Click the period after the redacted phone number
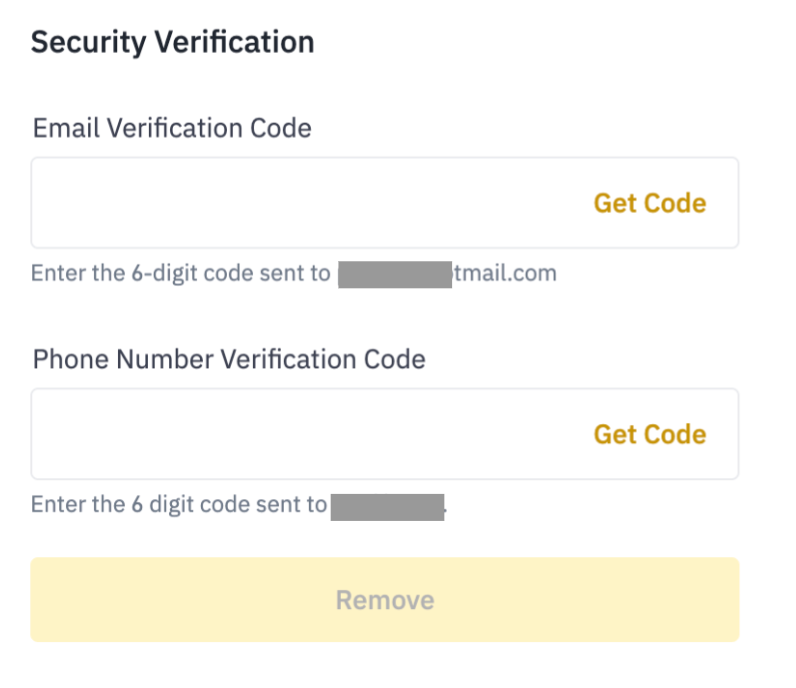This screenshot has width=796, height=688. [x=446, y=512]
